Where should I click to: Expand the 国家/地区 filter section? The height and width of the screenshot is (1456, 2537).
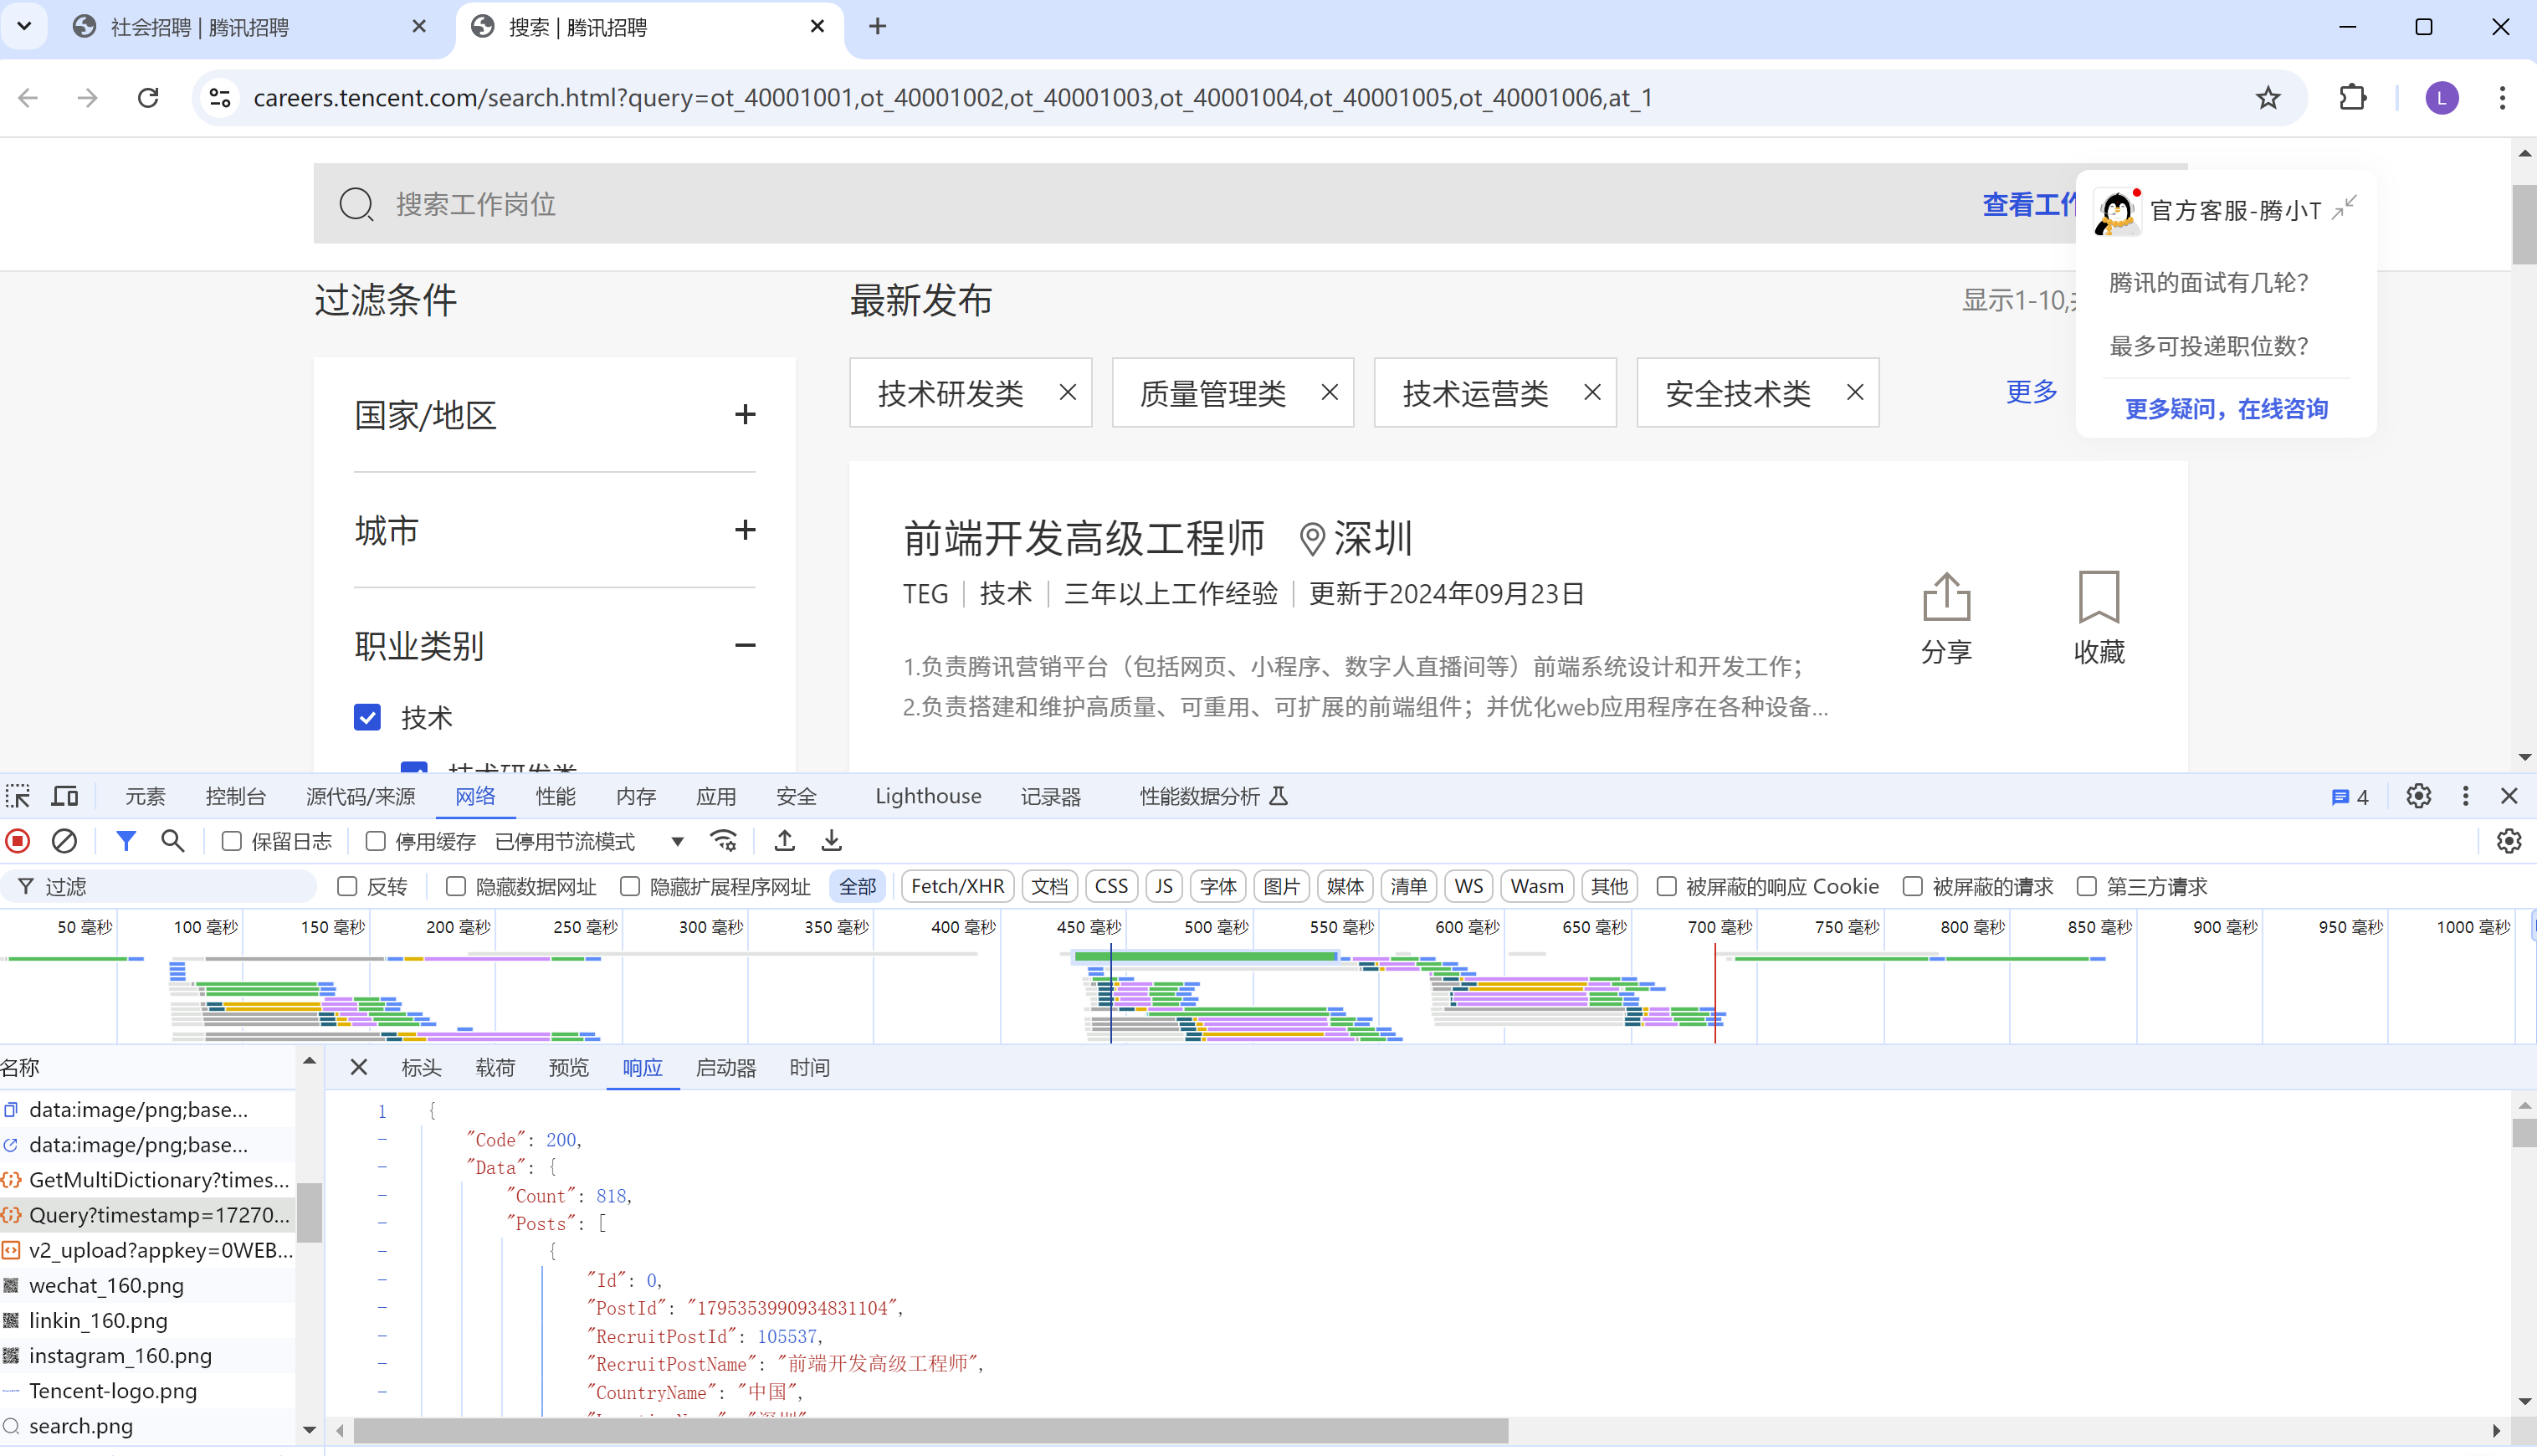point(745,414)
